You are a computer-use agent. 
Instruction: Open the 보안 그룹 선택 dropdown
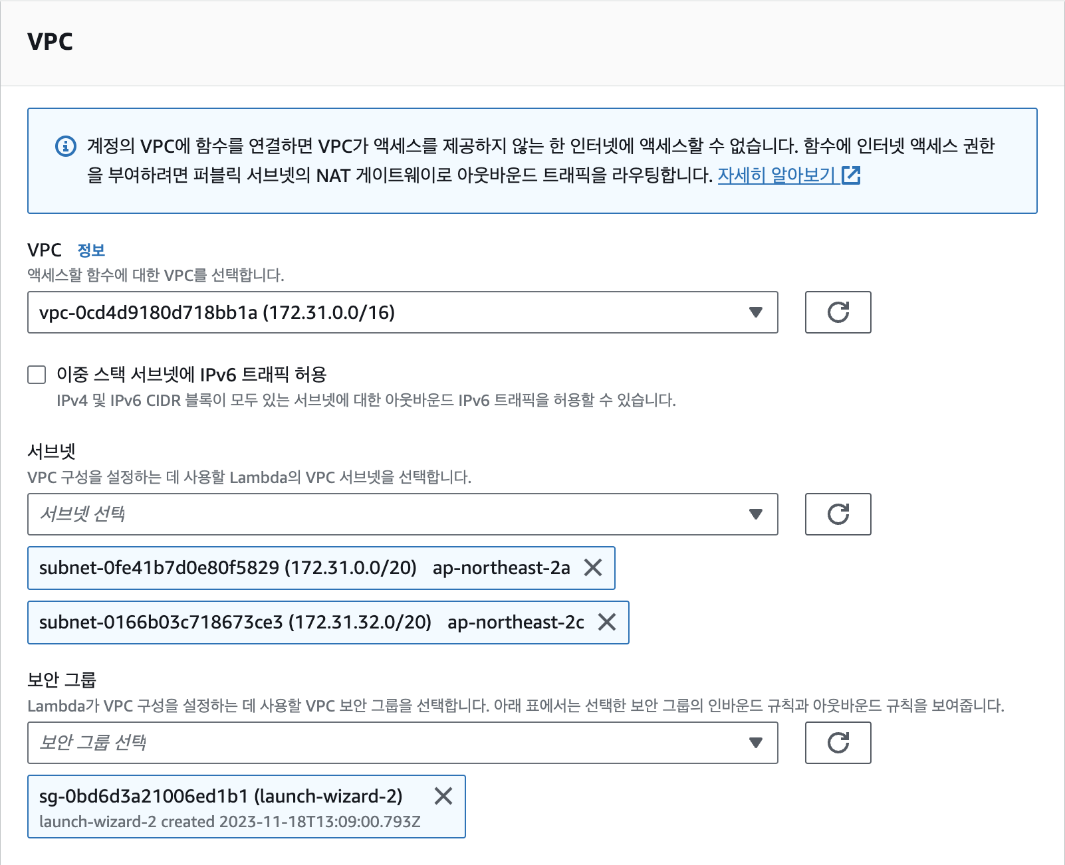(403, 743)
